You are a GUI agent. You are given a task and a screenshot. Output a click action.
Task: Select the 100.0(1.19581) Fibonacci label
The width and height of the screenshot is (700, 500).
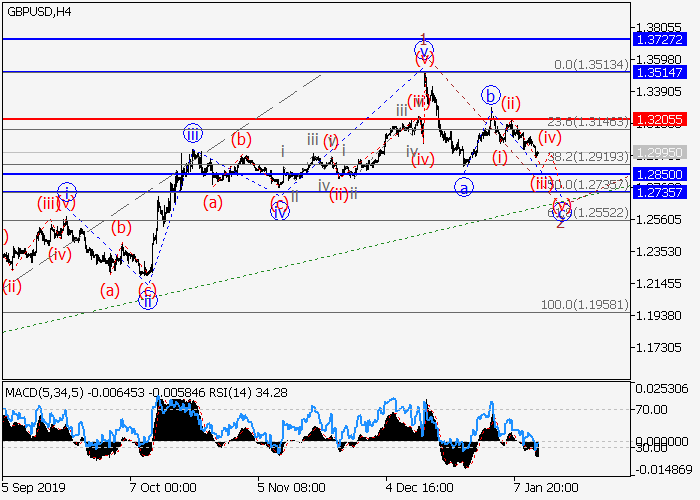(584, 304)
